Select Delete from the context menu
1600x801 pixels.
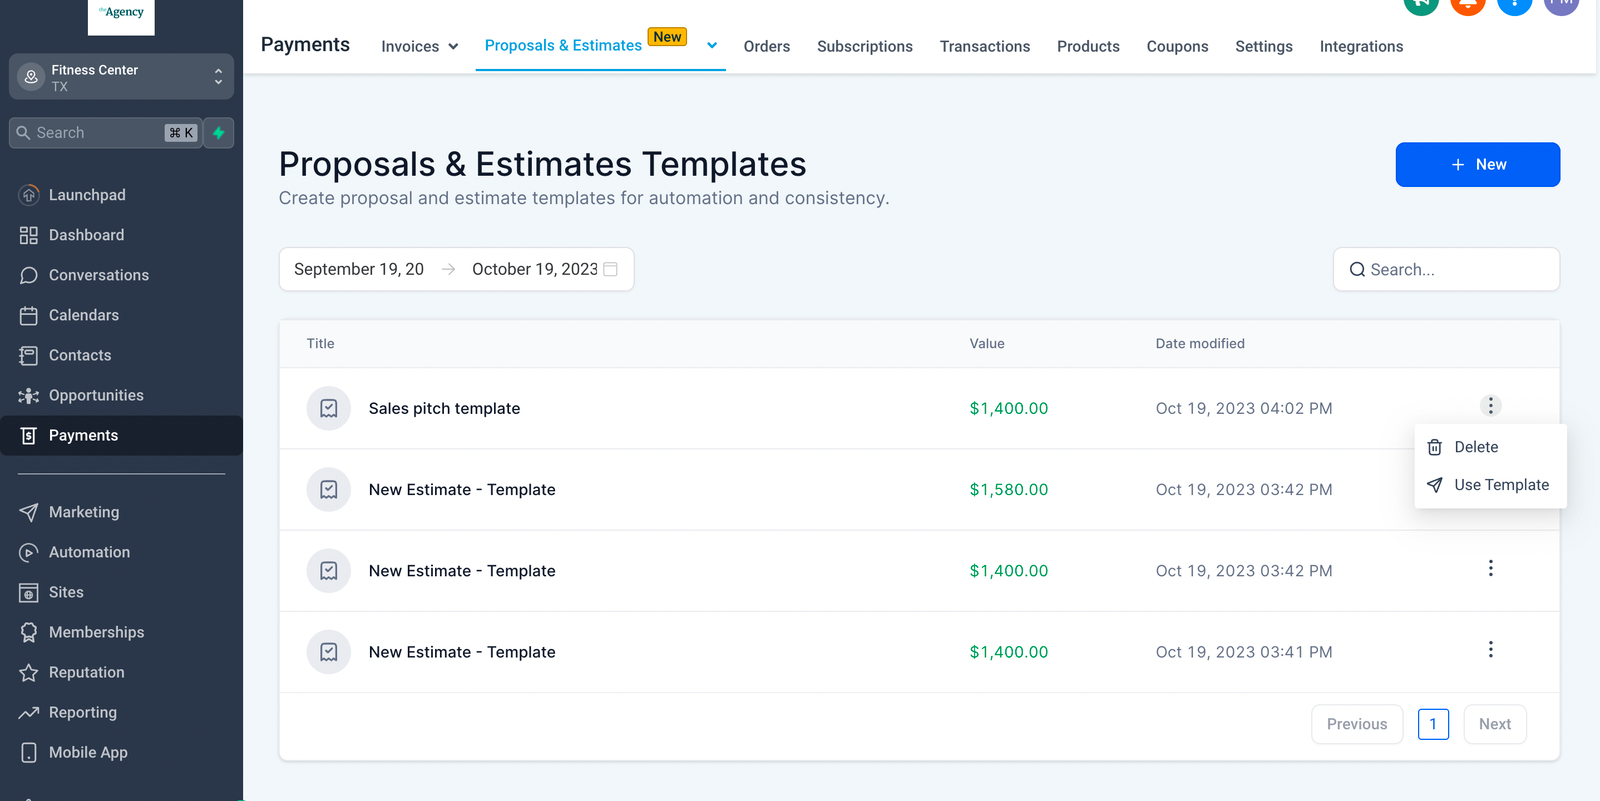point(1475,447)
